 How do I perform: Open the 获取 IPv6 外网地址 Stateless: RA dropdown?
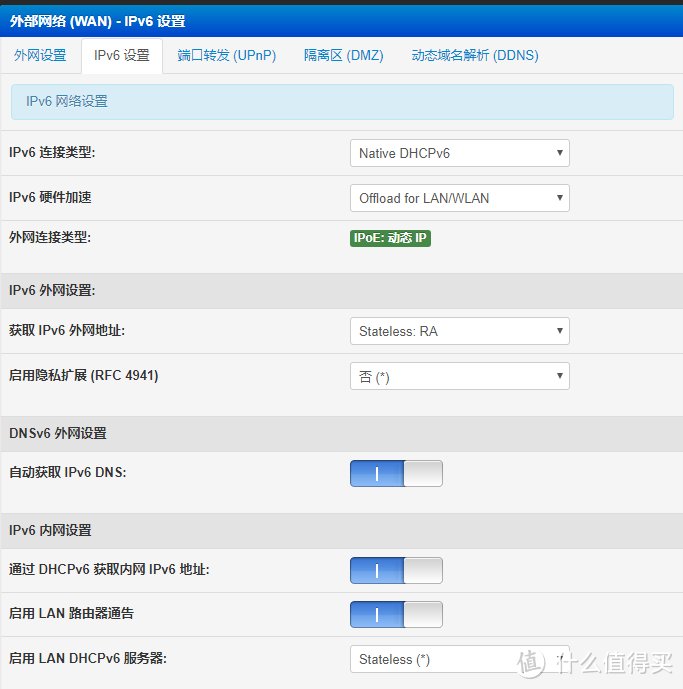[x=460, y=331]
